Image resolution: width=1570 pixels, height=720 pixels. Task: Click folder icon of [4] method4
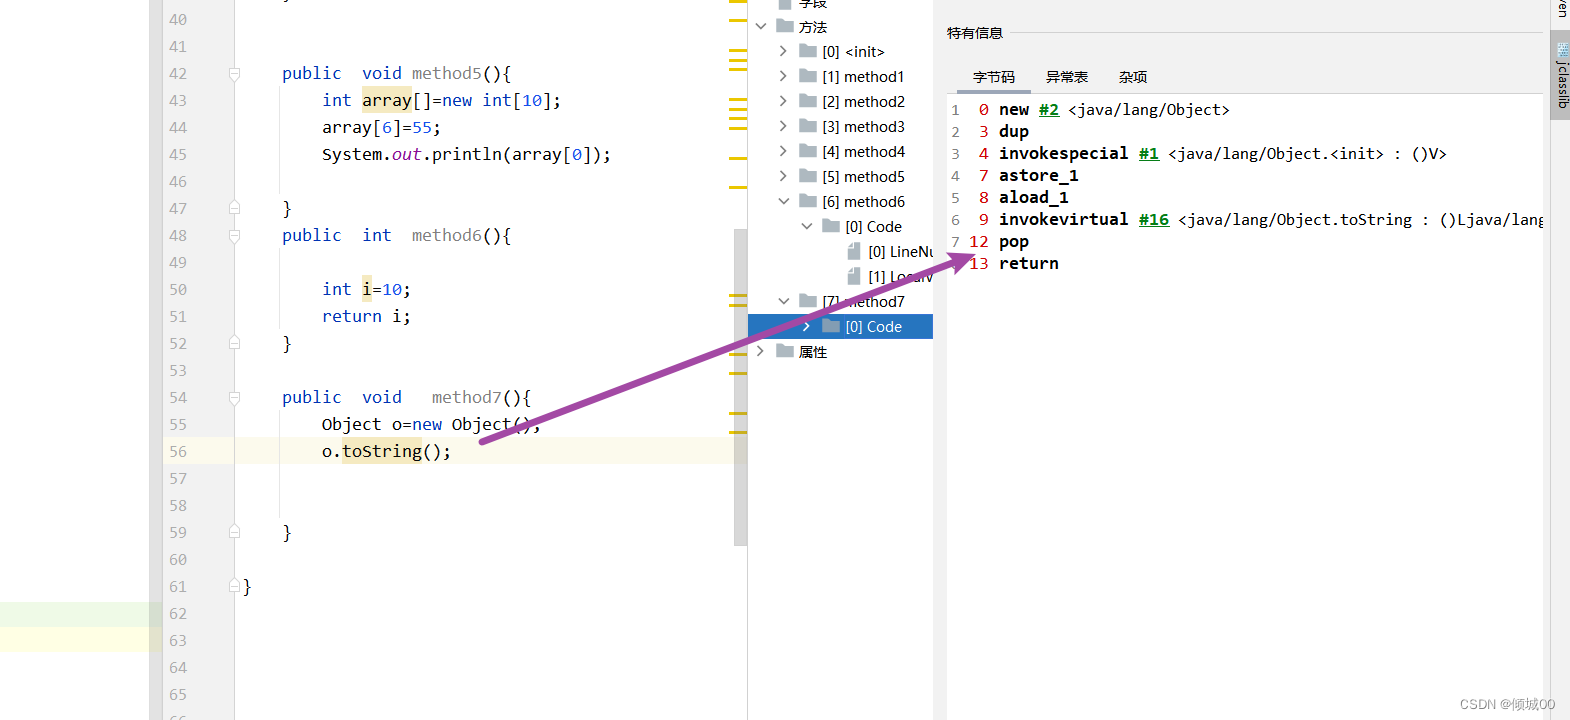coord(808,151)
